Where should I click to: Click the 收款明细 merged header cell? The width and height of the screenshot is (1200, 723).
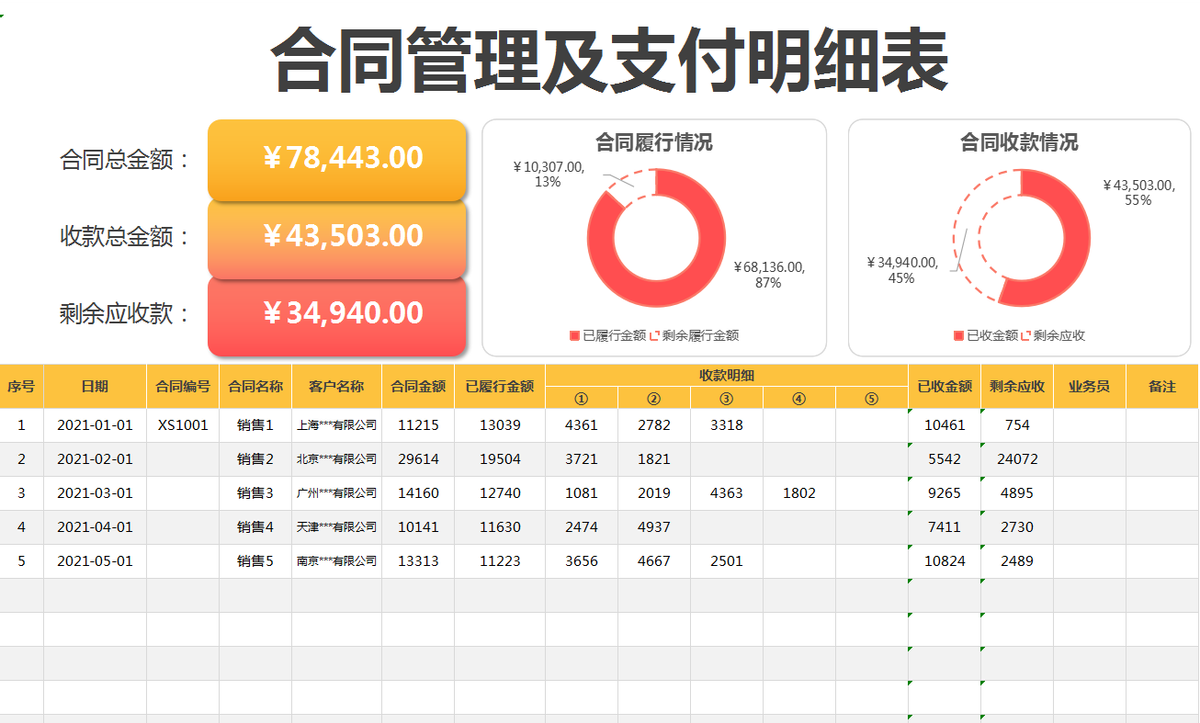tap(725, 375)
